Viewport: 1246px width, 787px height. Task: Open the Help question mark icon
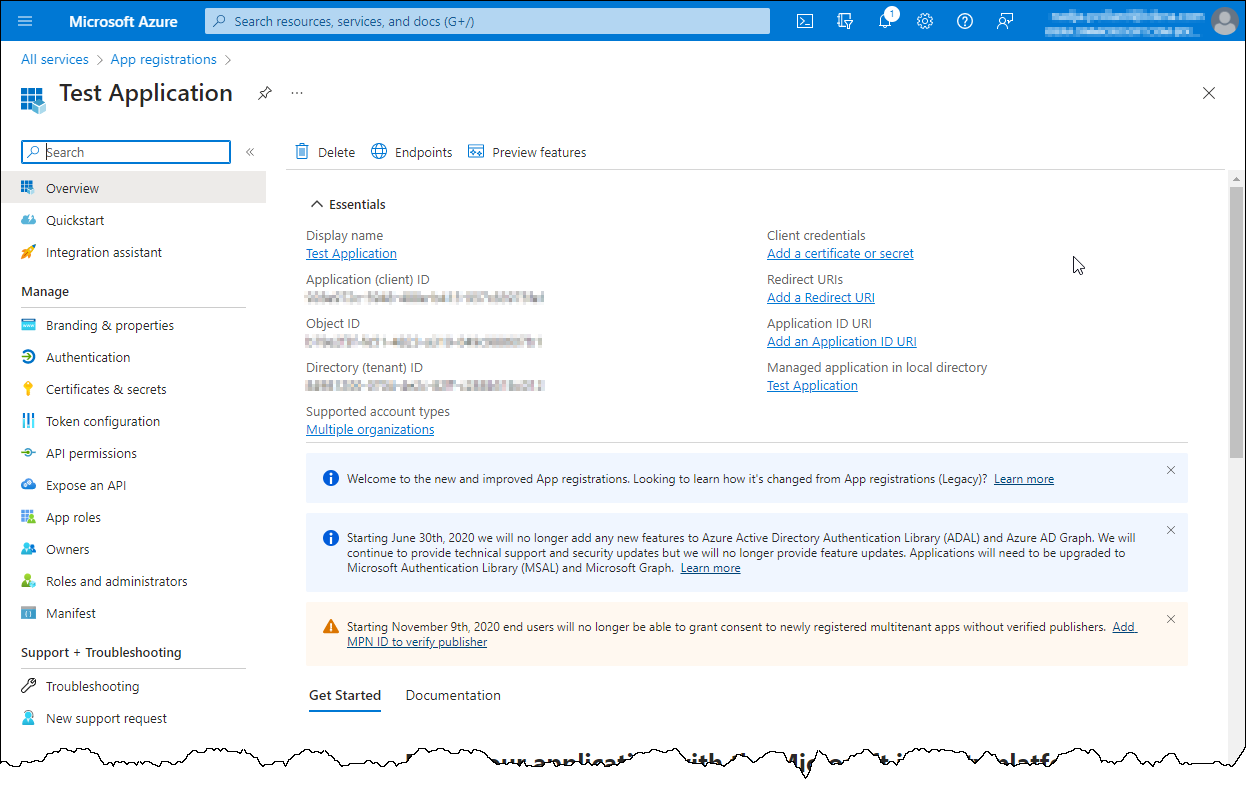pyautogui.click(x=965, y=21)
